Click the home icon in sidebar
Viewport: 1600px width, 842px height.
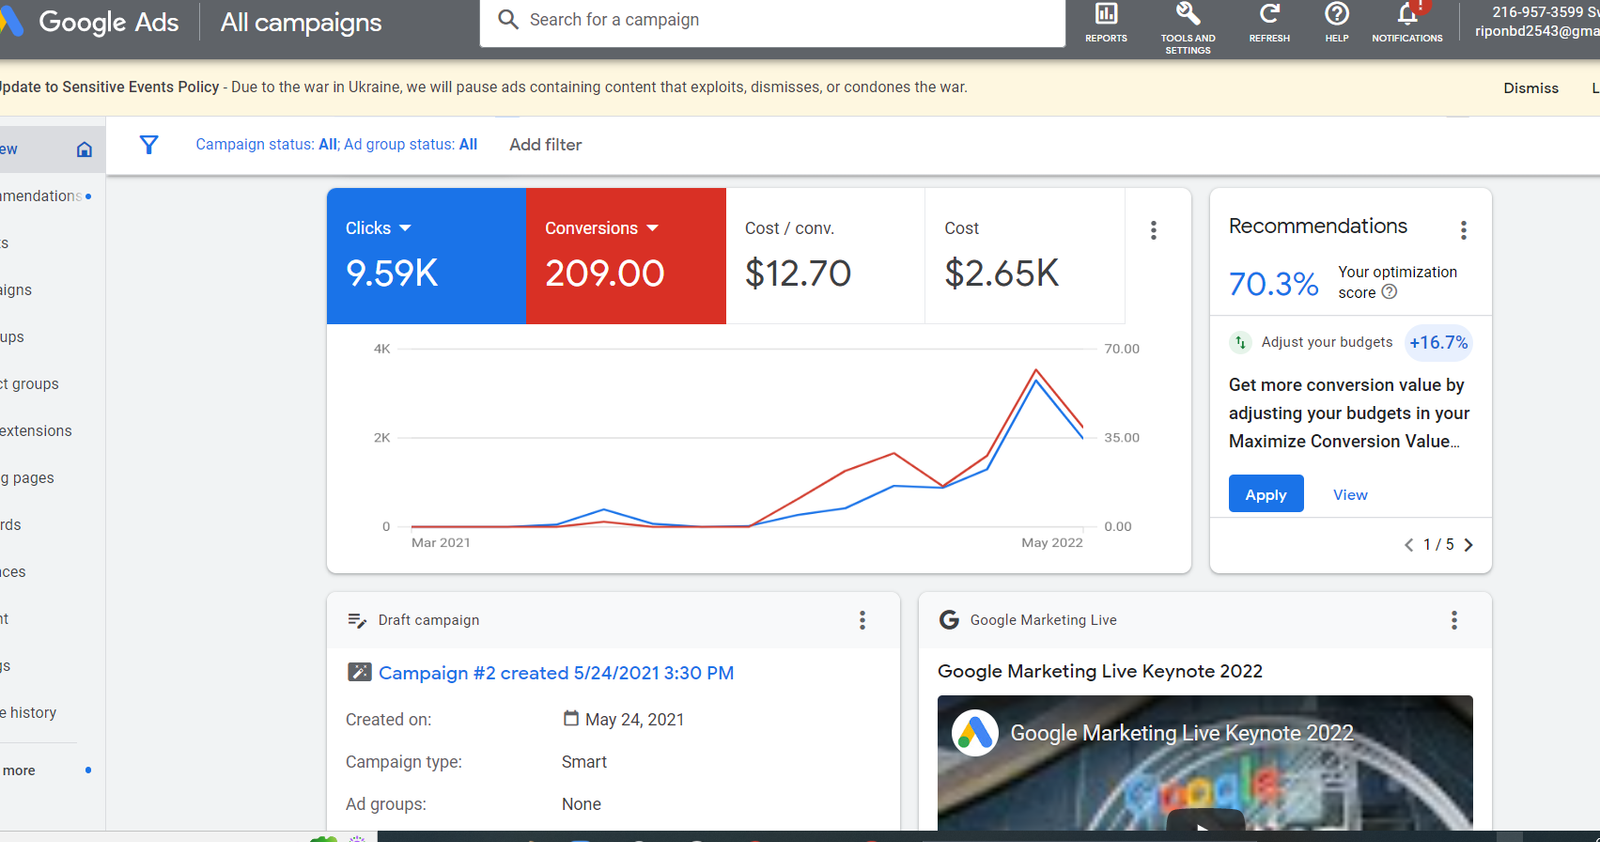(84, 149)
